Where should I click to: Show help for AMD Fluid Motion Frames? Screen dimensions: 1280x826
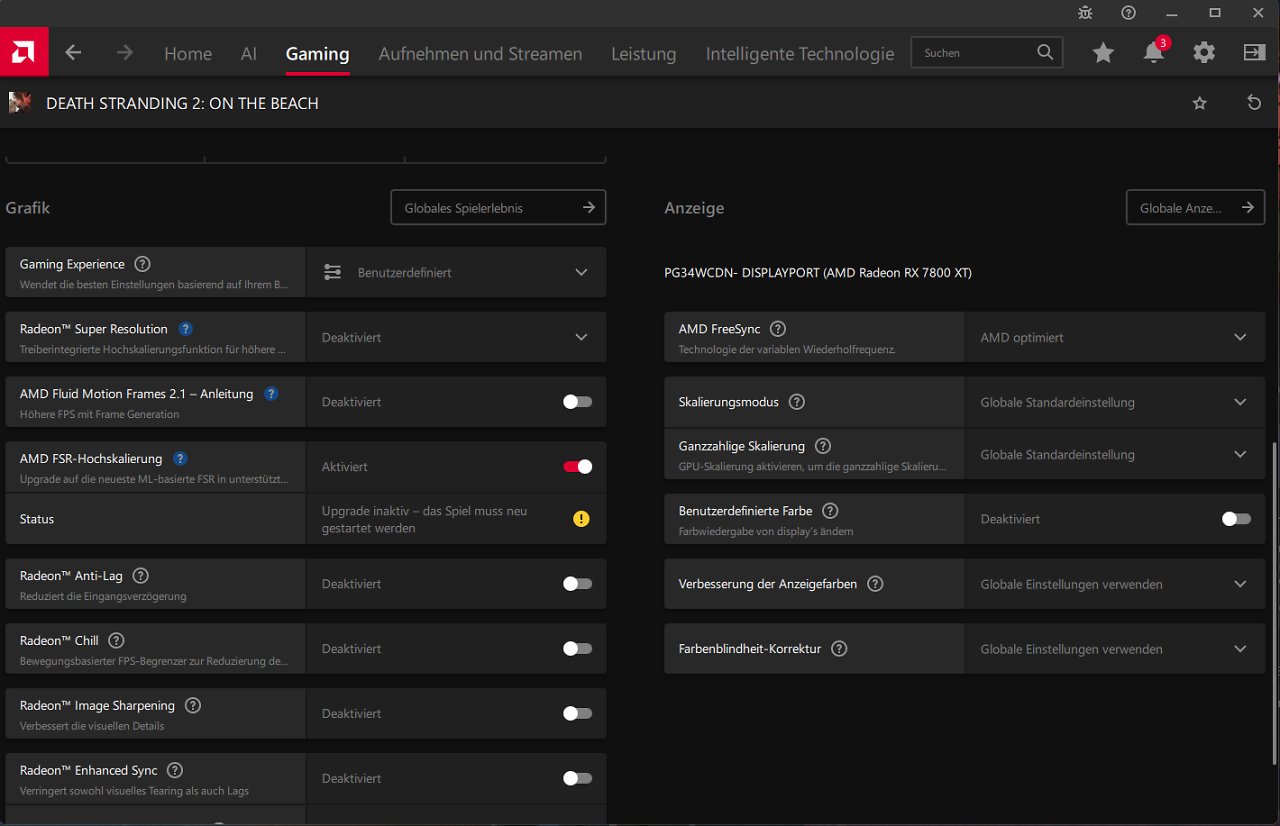click(271, 394)
